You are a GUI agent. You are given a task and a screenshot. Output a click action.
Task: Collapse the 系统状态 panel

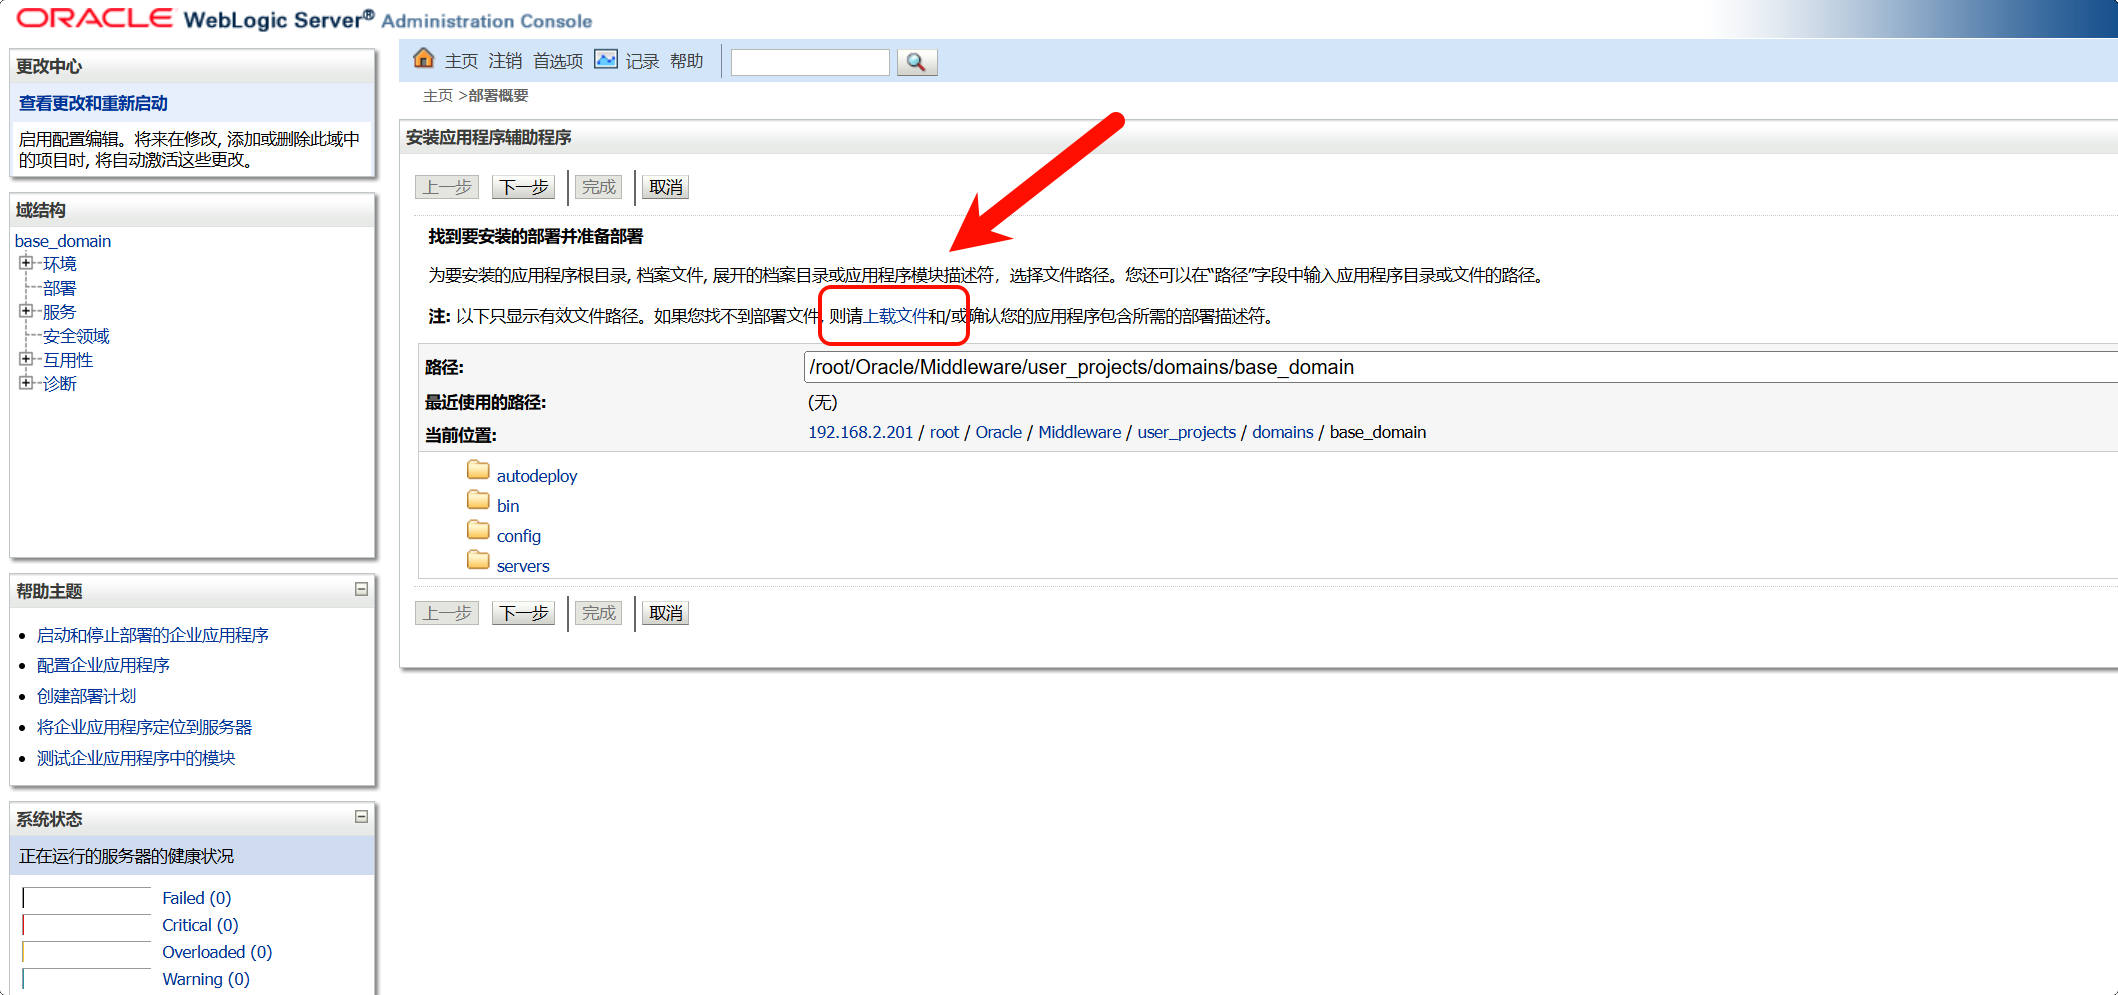[x=361, y=818]
